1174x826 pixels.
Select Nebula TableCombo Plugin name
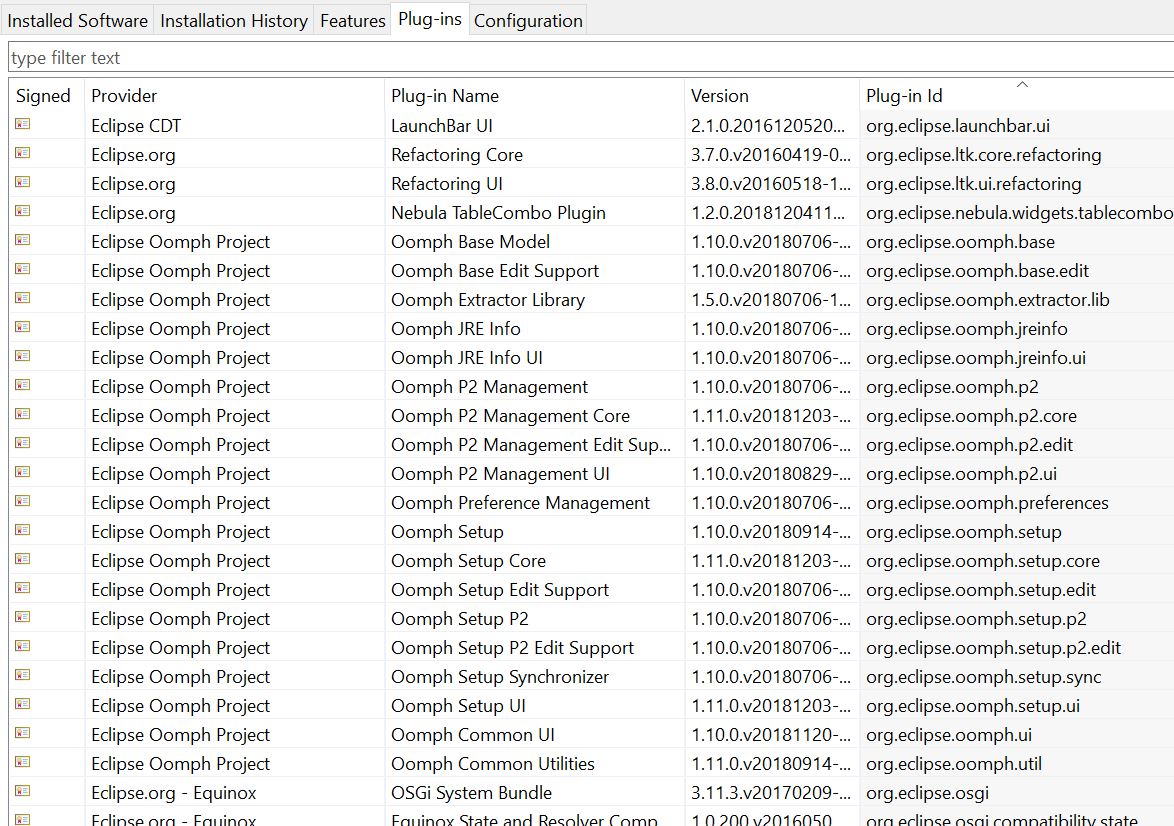pos(498,213)
